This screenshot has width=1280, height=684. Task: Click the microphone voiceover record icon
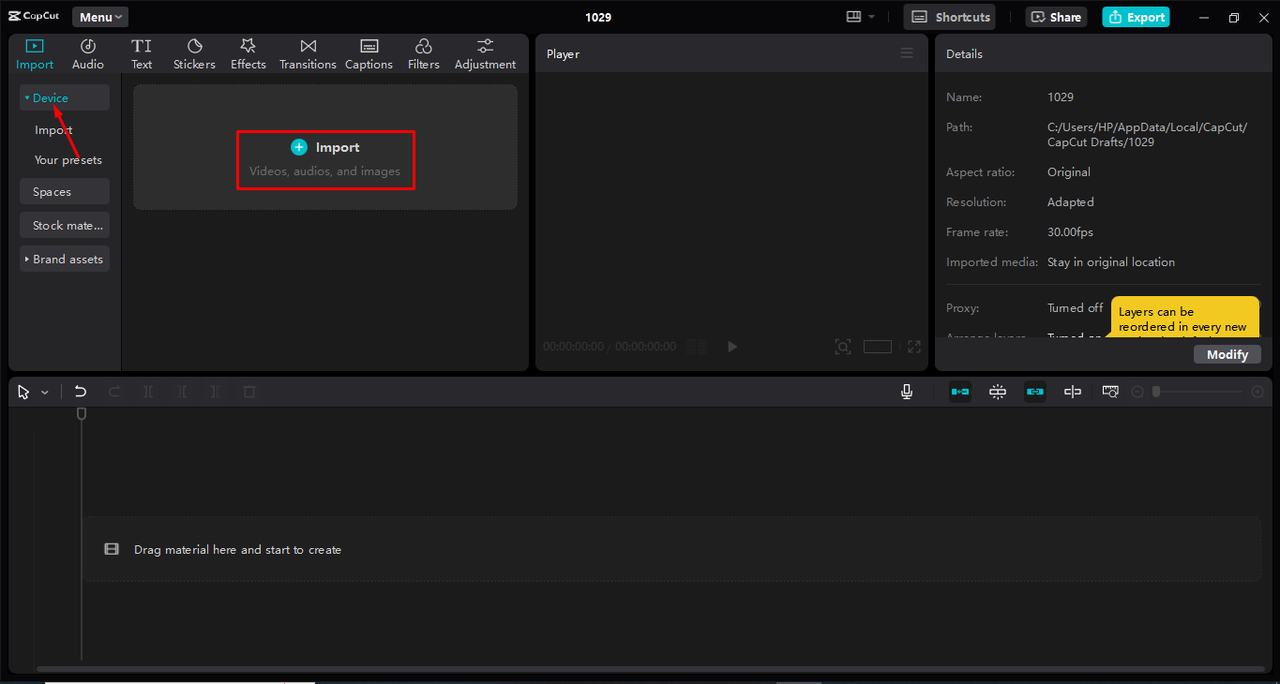907,392
